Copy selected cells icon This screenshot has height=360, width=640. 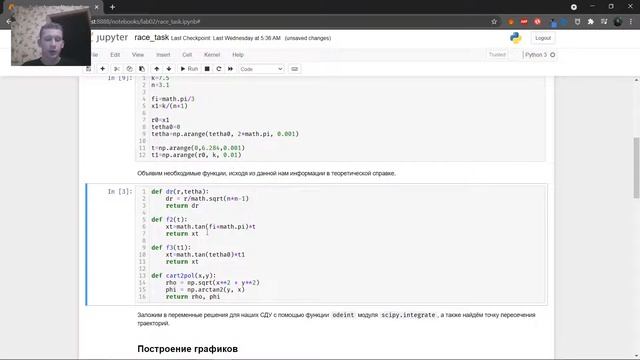129,69
